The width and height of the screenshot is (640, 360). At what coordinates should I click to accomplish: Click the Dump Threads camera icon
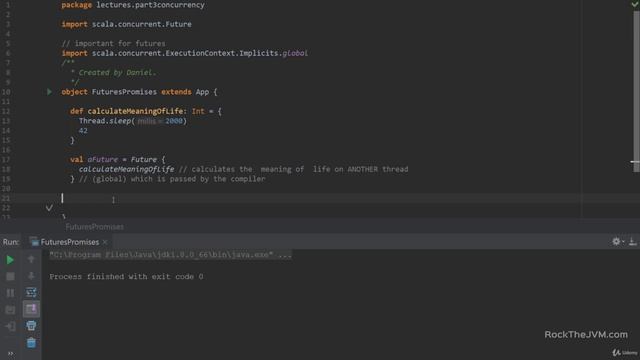pos(10,310)
